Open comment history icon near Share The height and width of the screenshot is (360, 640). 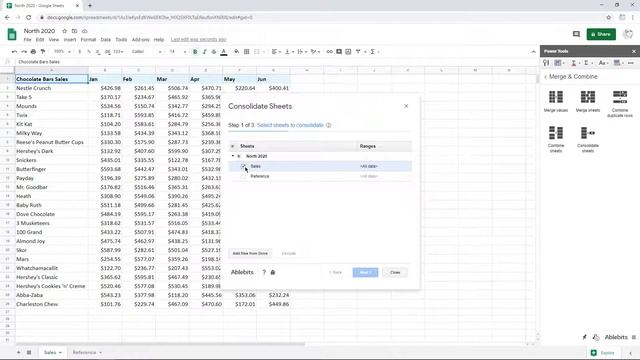tap(576, 34)
